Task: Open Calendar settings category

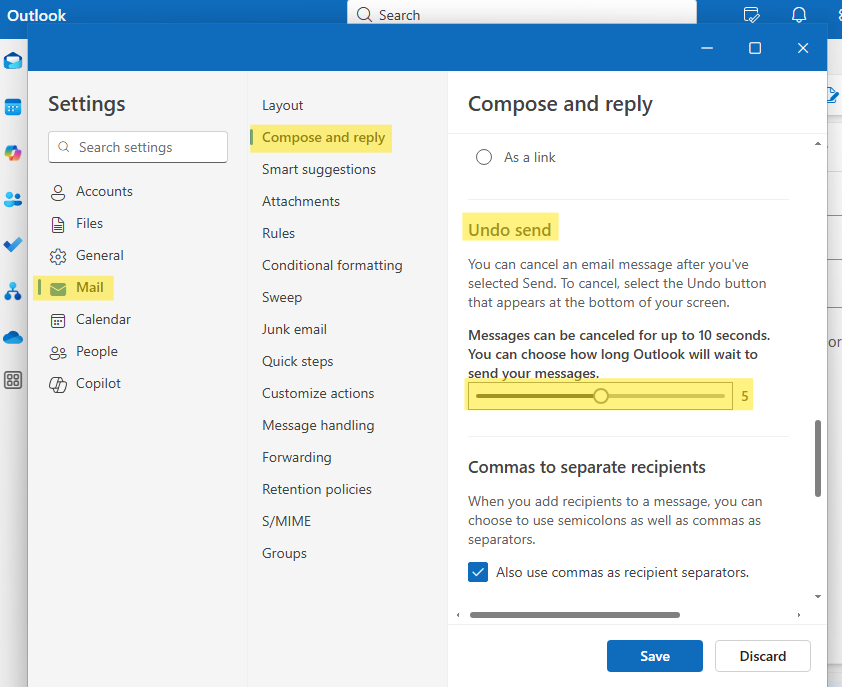Action: coord(90,320)
